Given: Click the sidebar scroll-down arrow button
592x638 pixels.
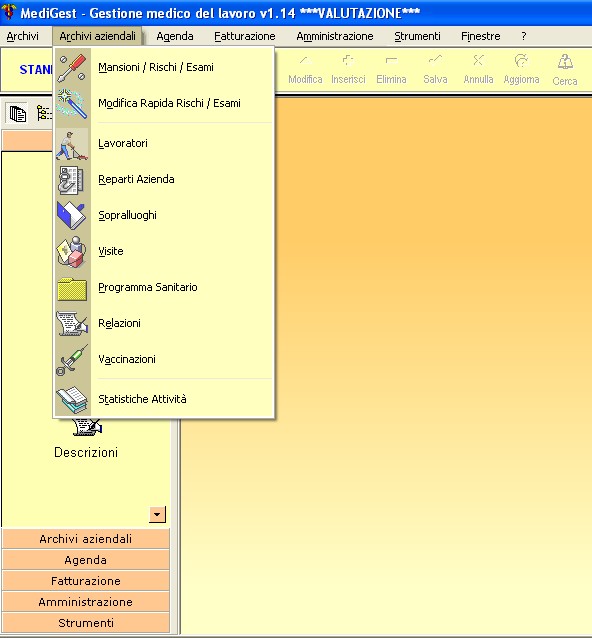Looking at the screenshot, I should click(157, 514).
